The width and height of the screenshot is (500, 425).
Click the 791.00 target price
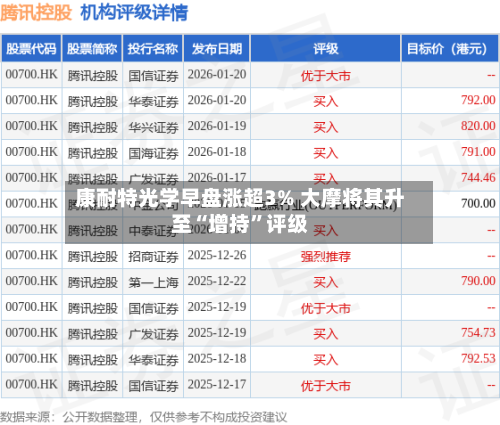(478, 152)
